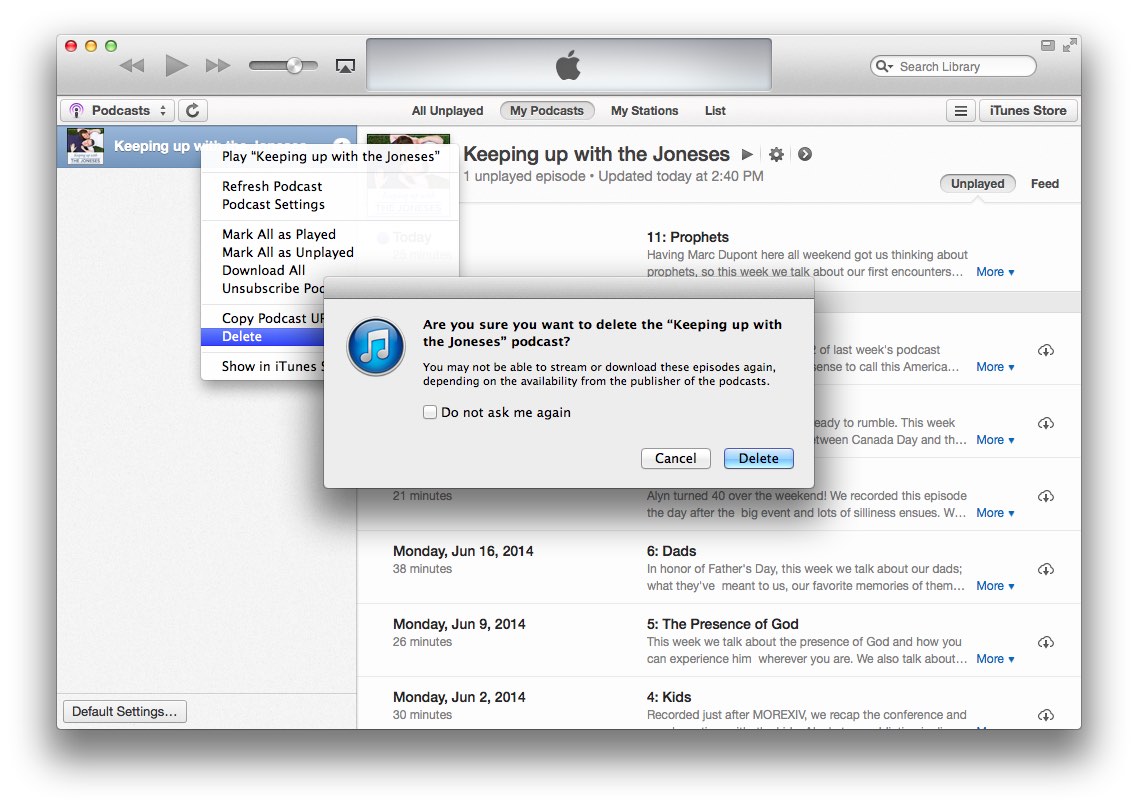Choose Mark All as Unplayed

(330, 252)
